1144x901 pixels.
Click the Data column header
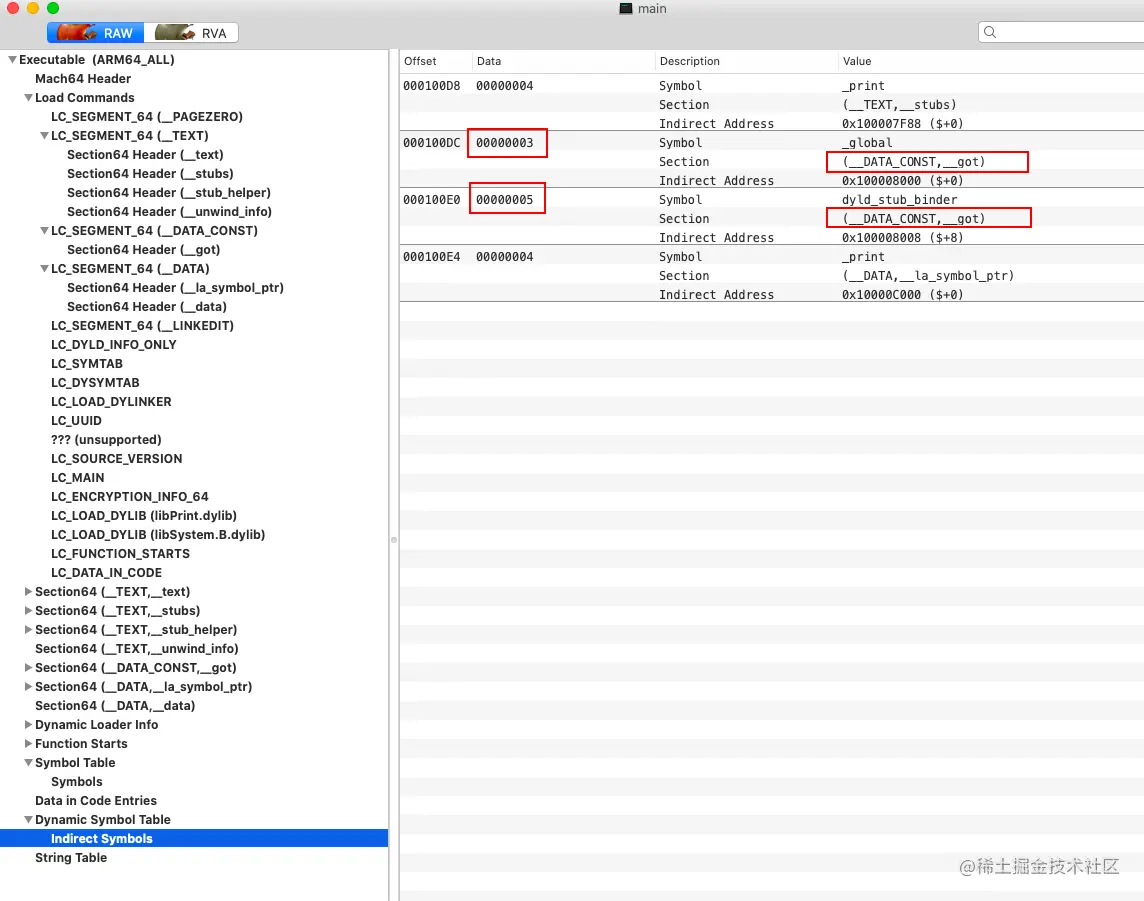489,61
